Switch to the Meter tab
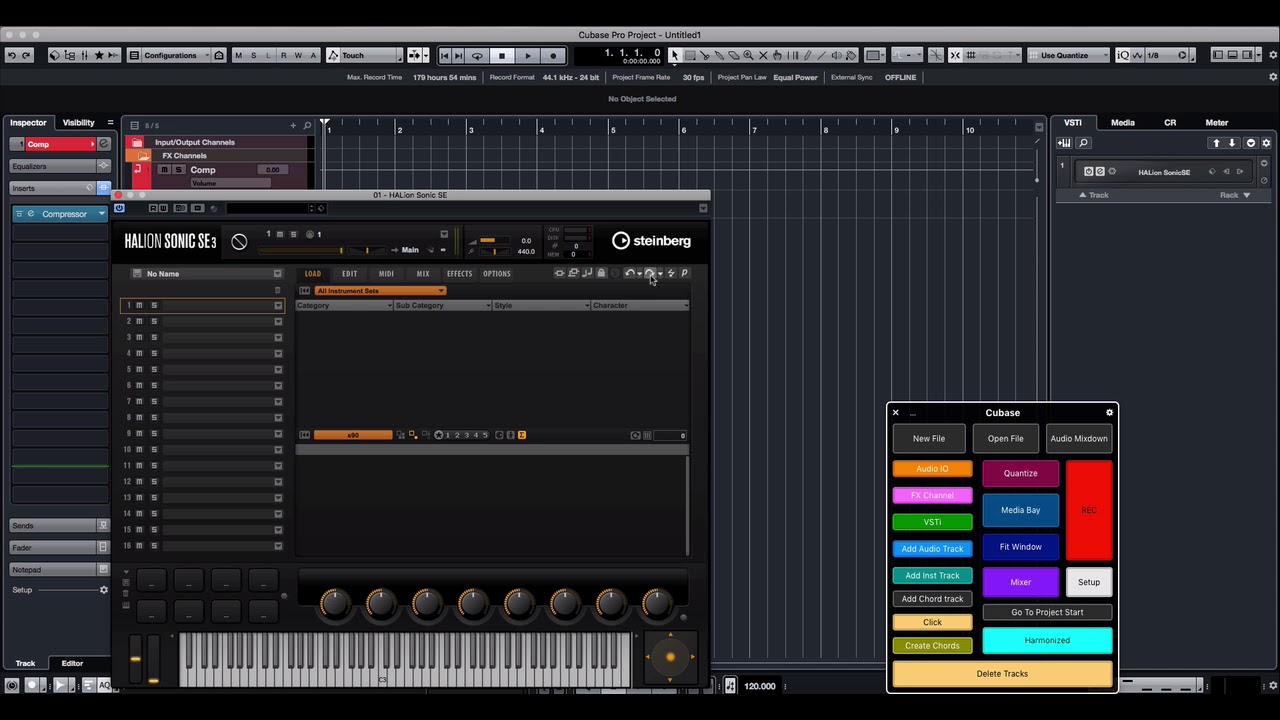1280x720 pixels. pyautogui.click(x=1216, y=122)
